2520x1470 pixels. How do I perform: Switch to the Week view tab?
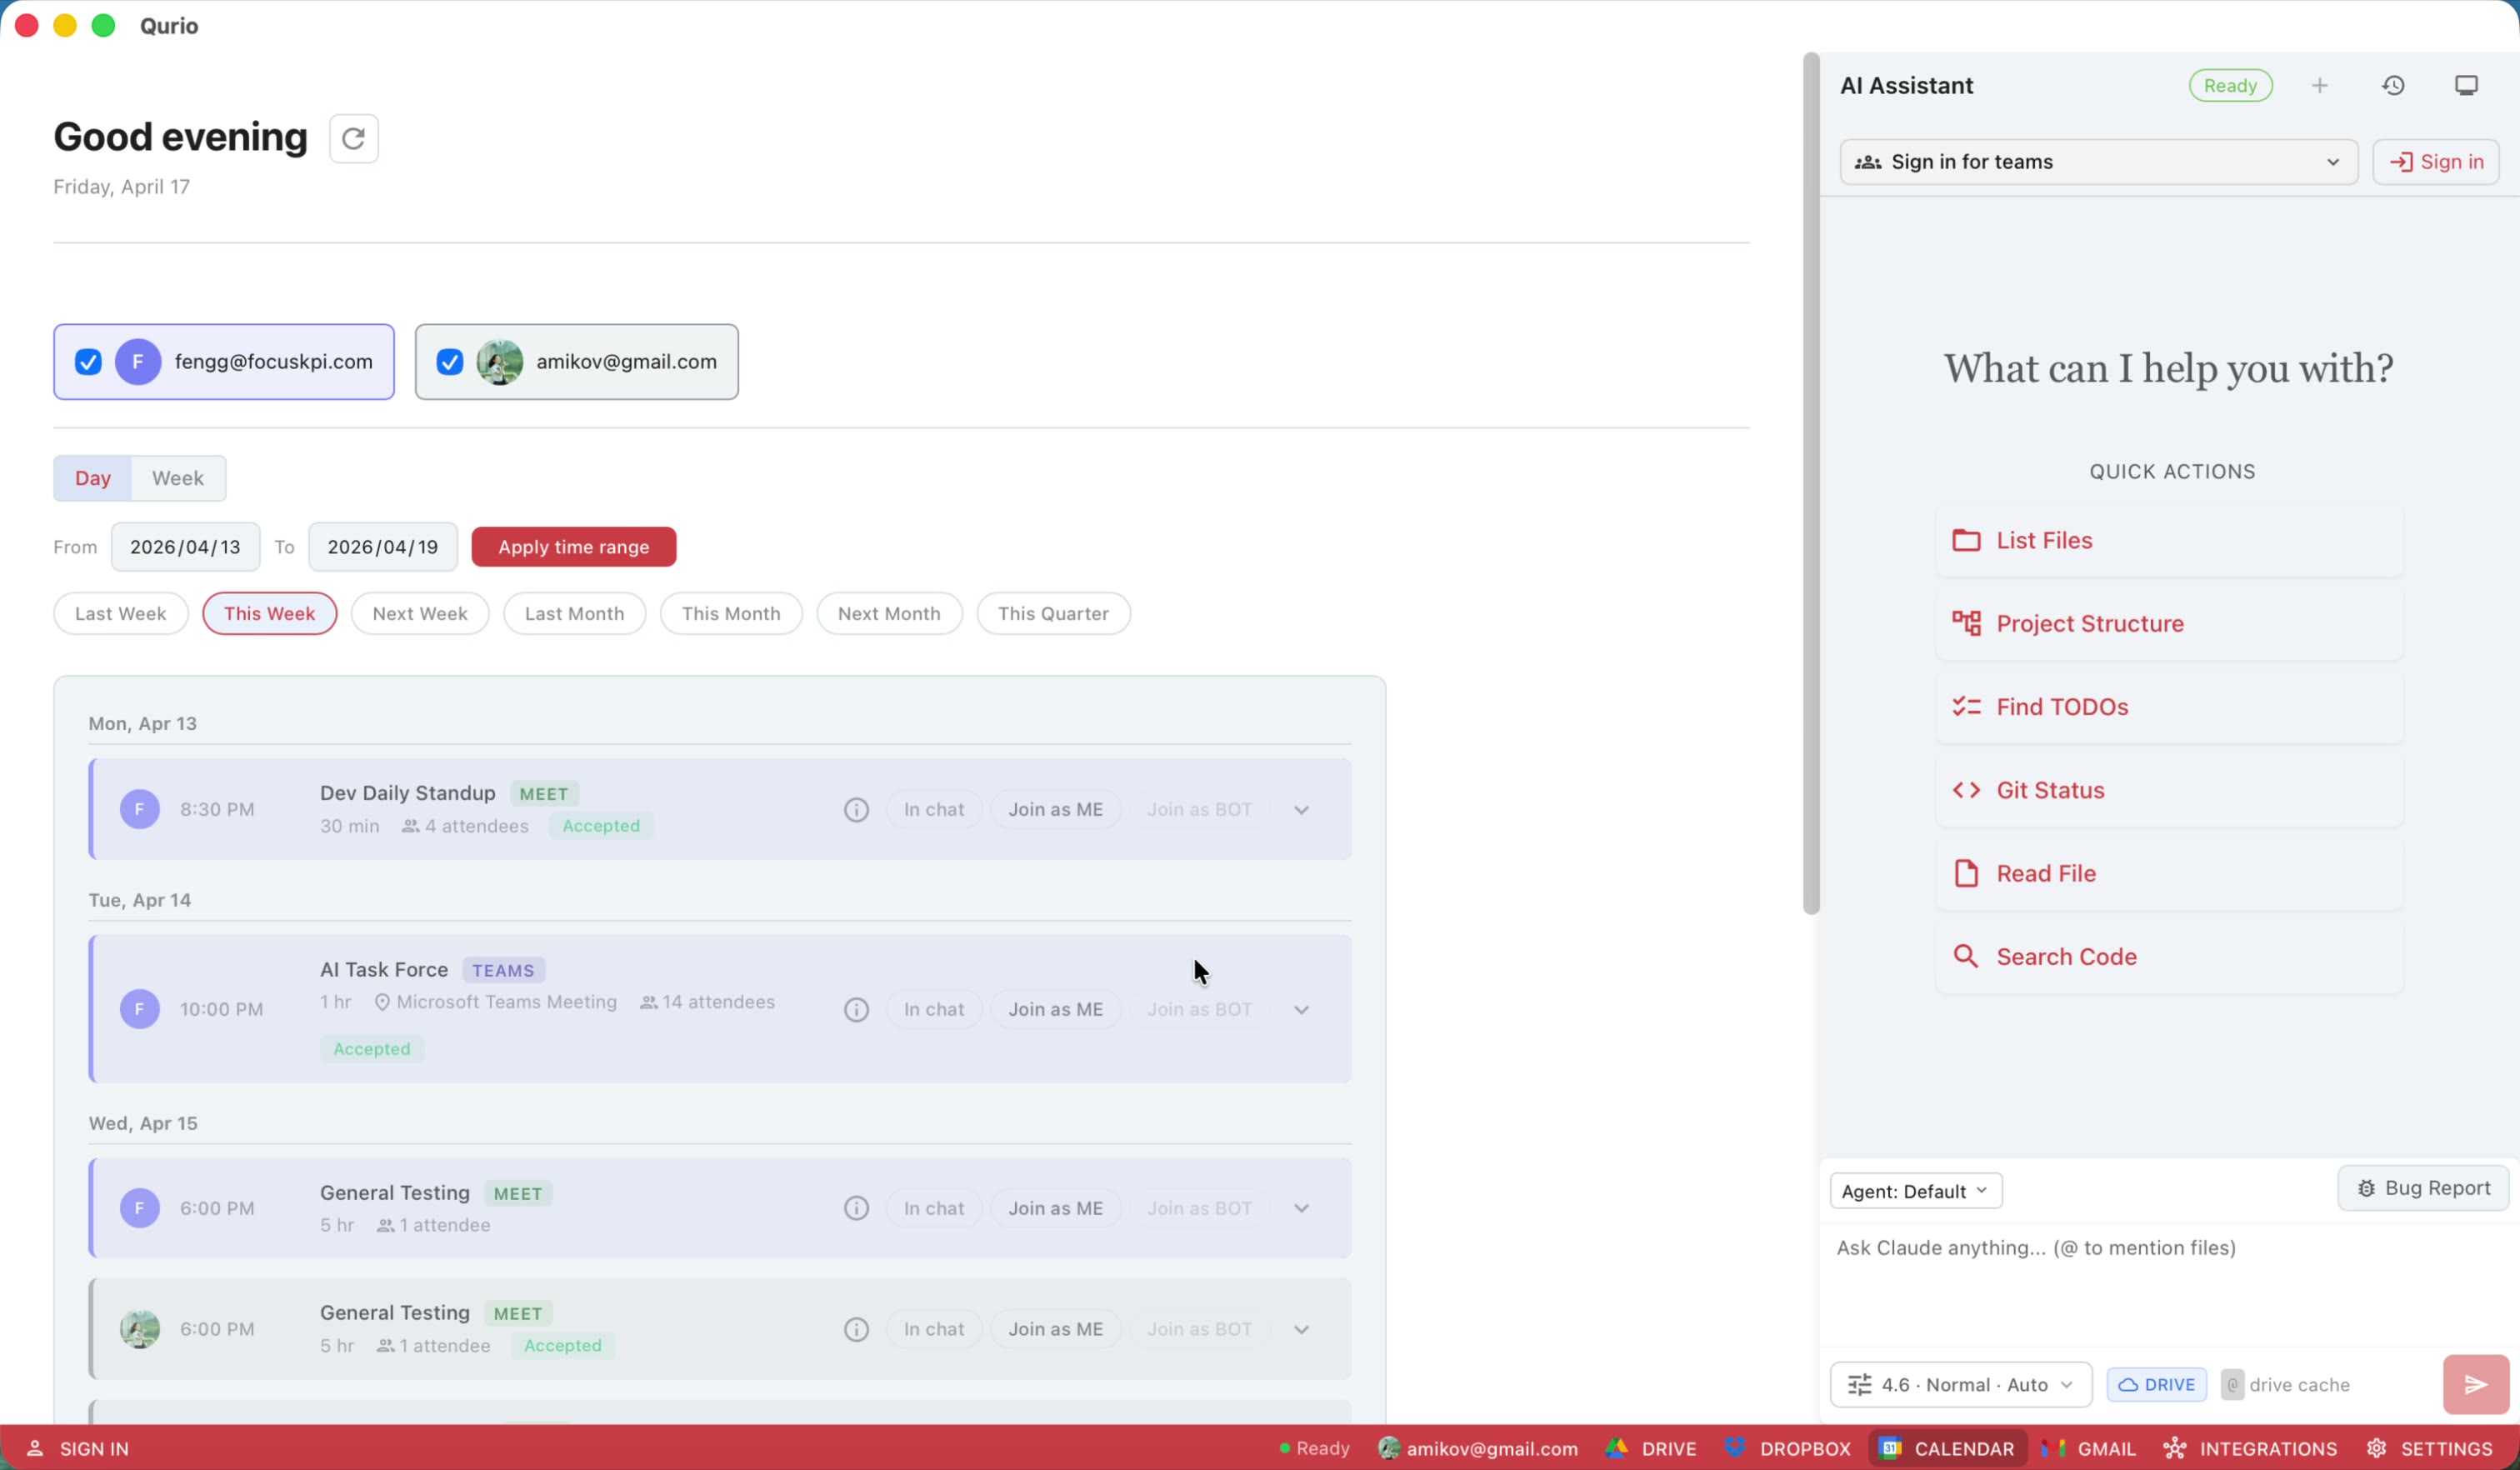(x=178, y=478)
